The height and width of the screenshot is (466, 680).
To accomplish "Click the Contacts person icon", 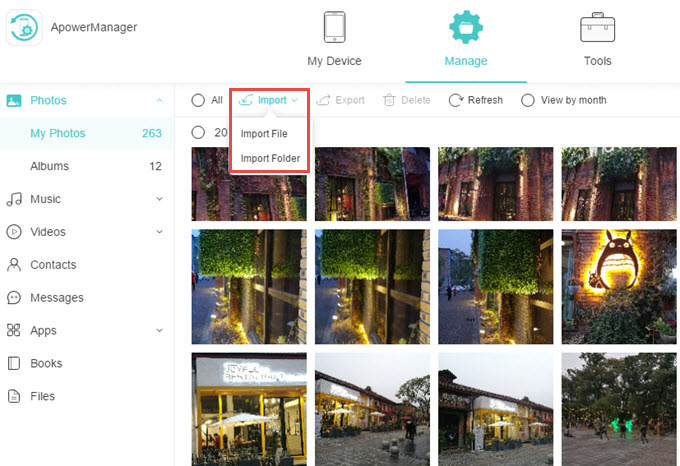I will tap(14, 265).
